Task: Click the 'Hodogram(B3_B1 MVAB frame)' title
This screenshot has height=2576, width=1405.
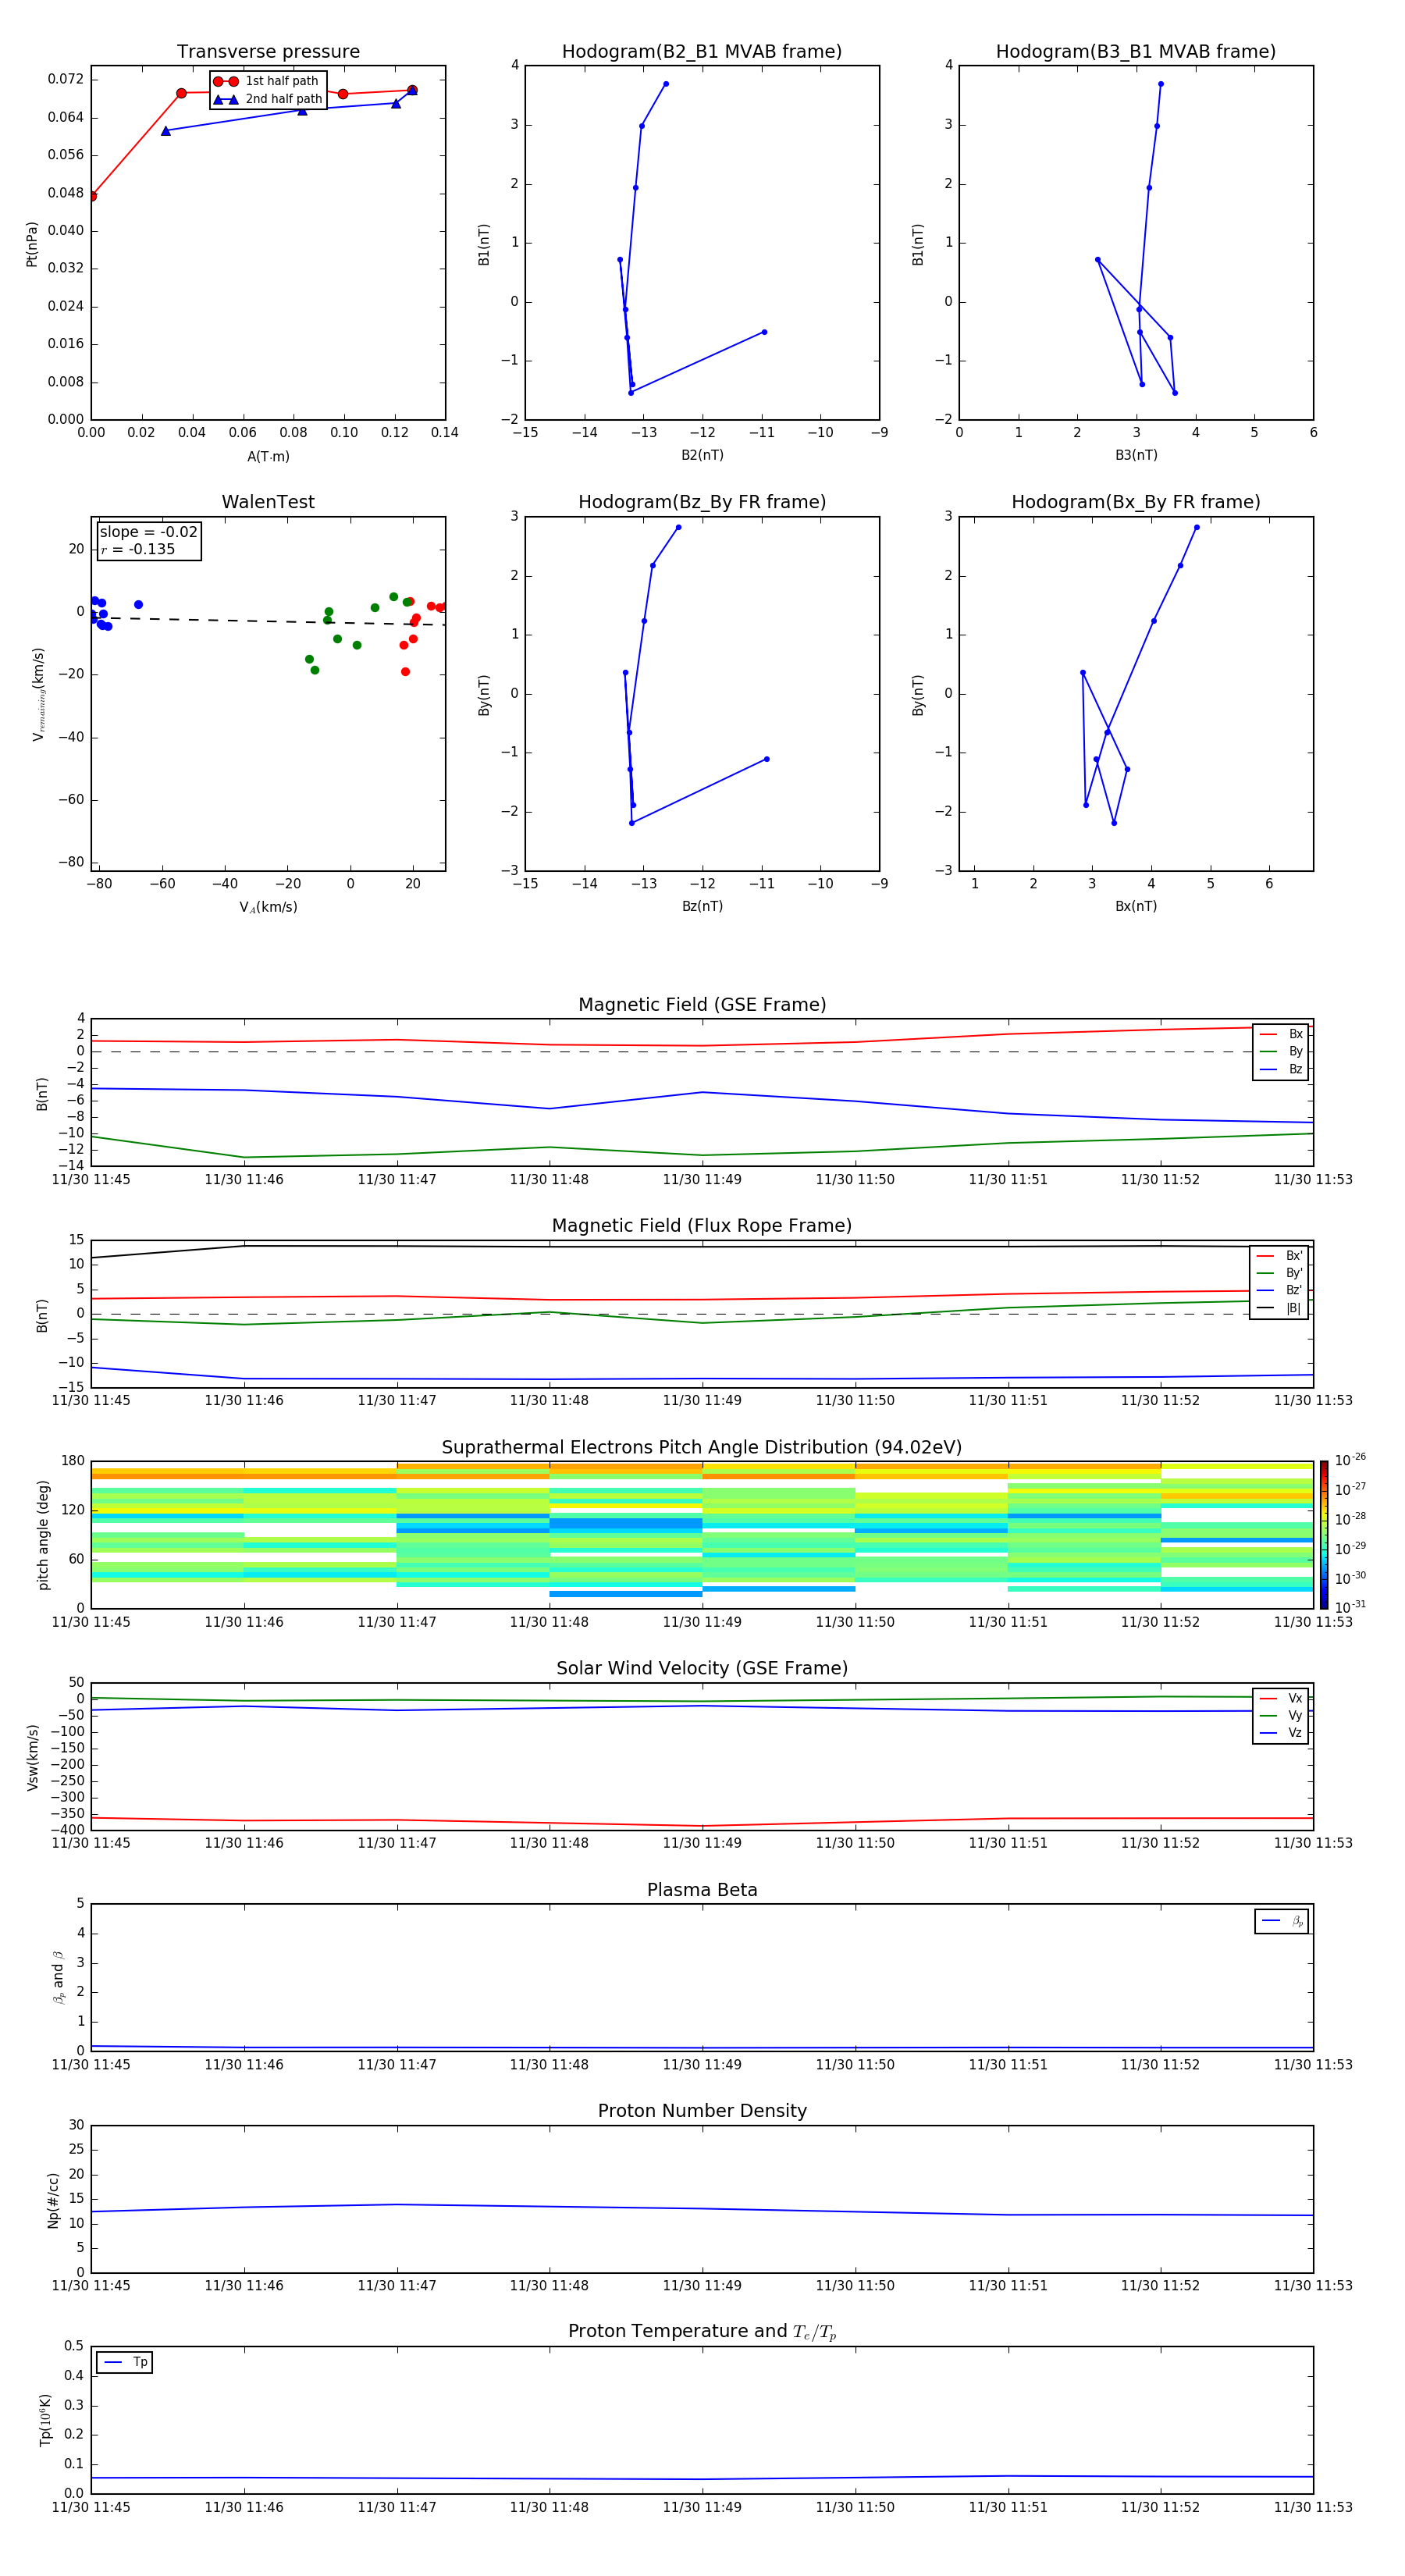Action: [1136, 52]
